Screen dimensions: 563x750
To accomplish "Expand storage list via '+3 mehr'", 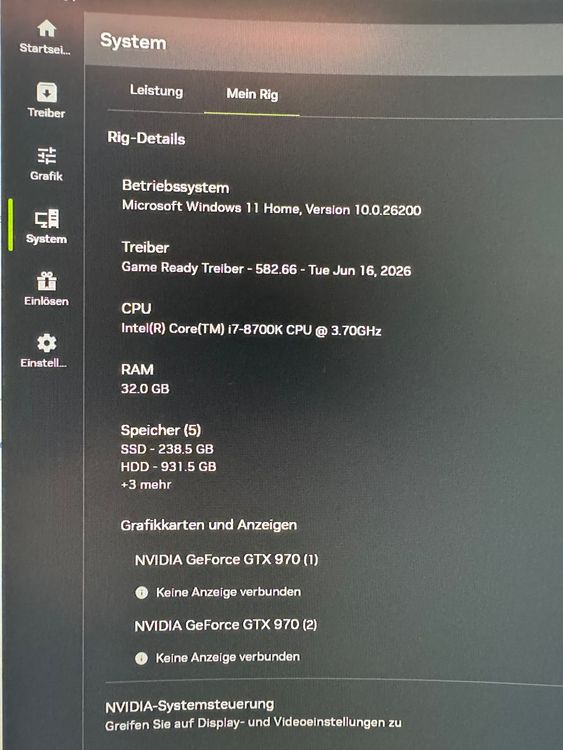I will point(146,484).
